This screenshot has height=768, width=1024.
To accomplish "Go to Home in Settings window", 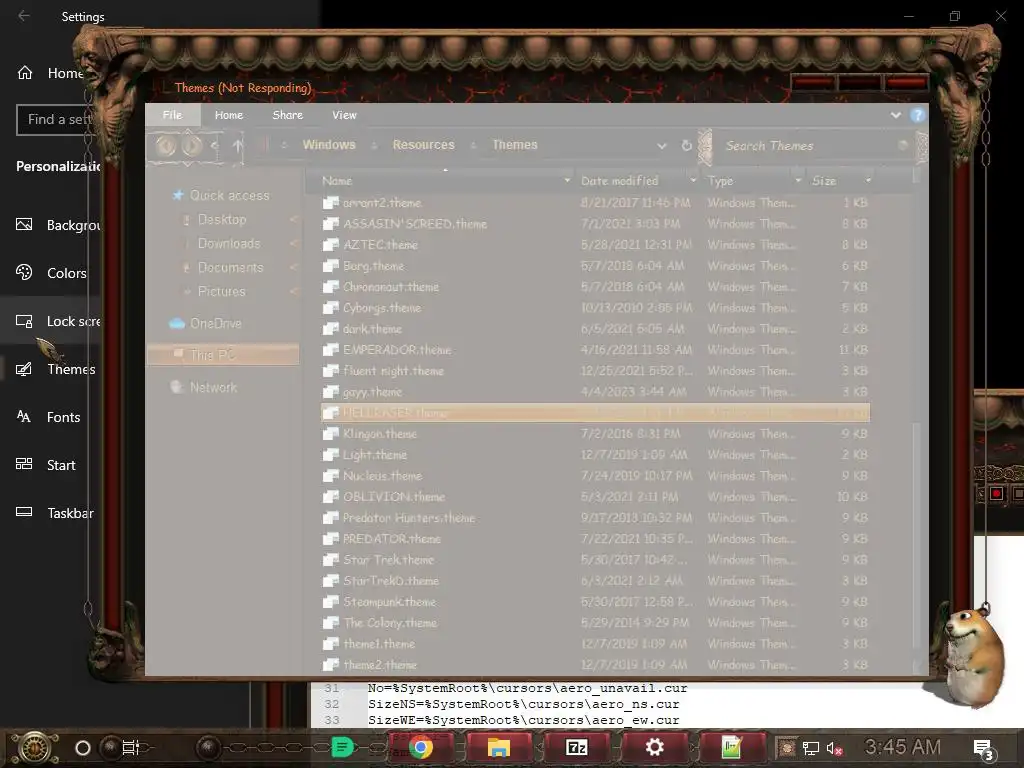I will [50, 73].
